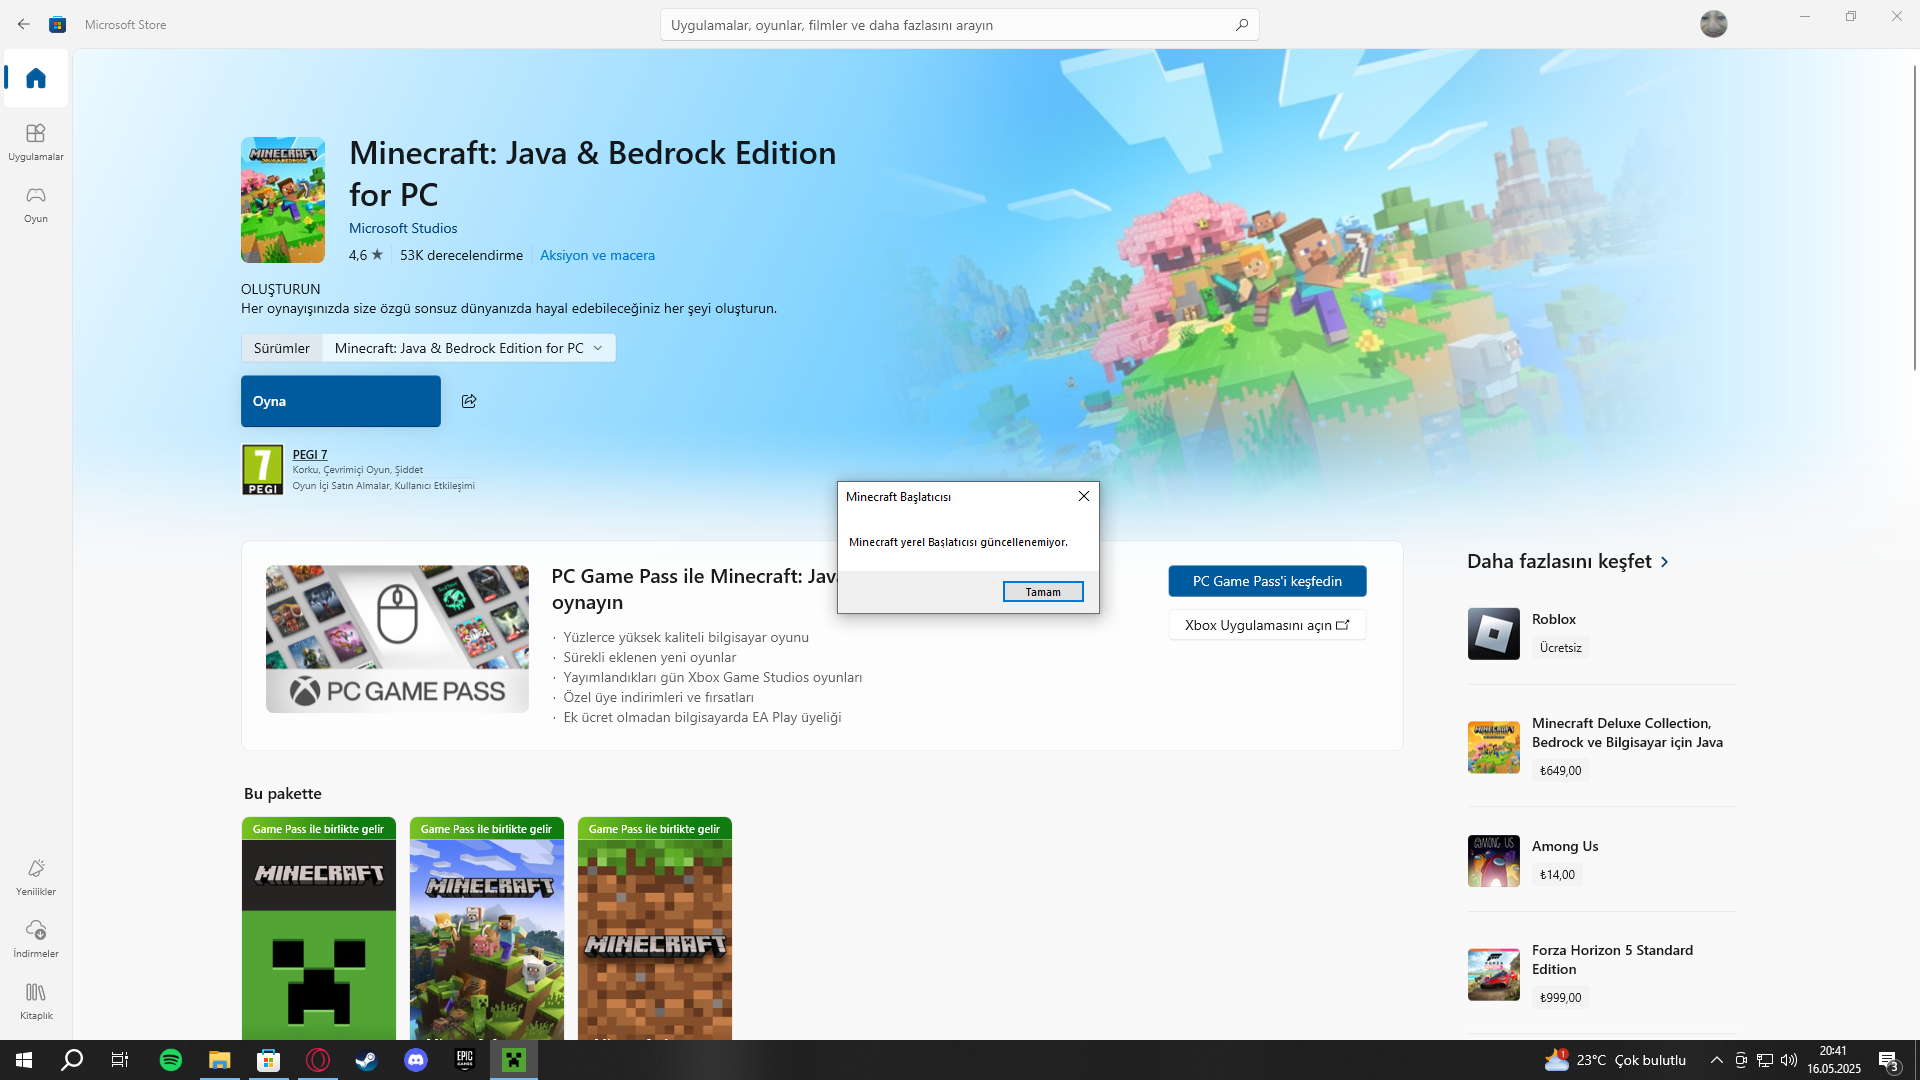This screenshot has height=1080, width=1920.
Task: Open Roblox thumbnail in recommendations
Action: click(x=1493, y=633)
